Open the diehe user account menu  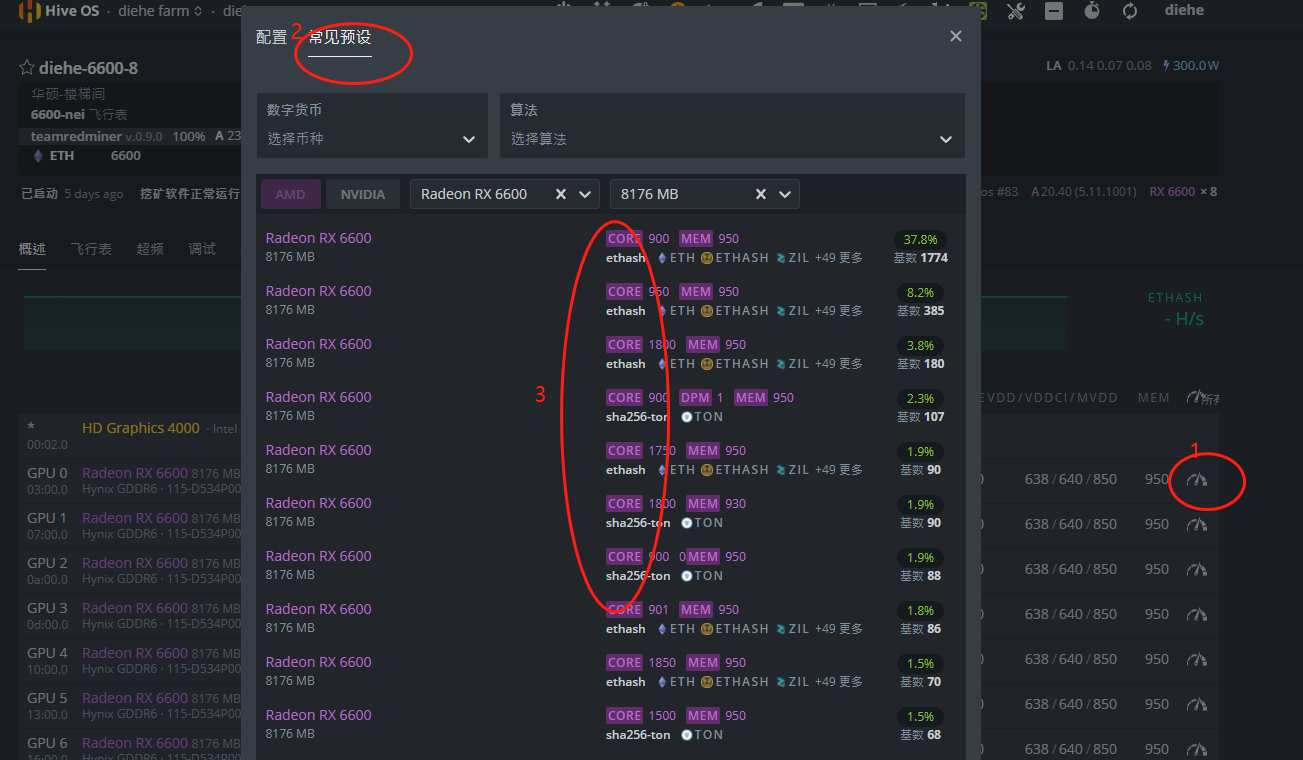click(x=1184, y=11)
